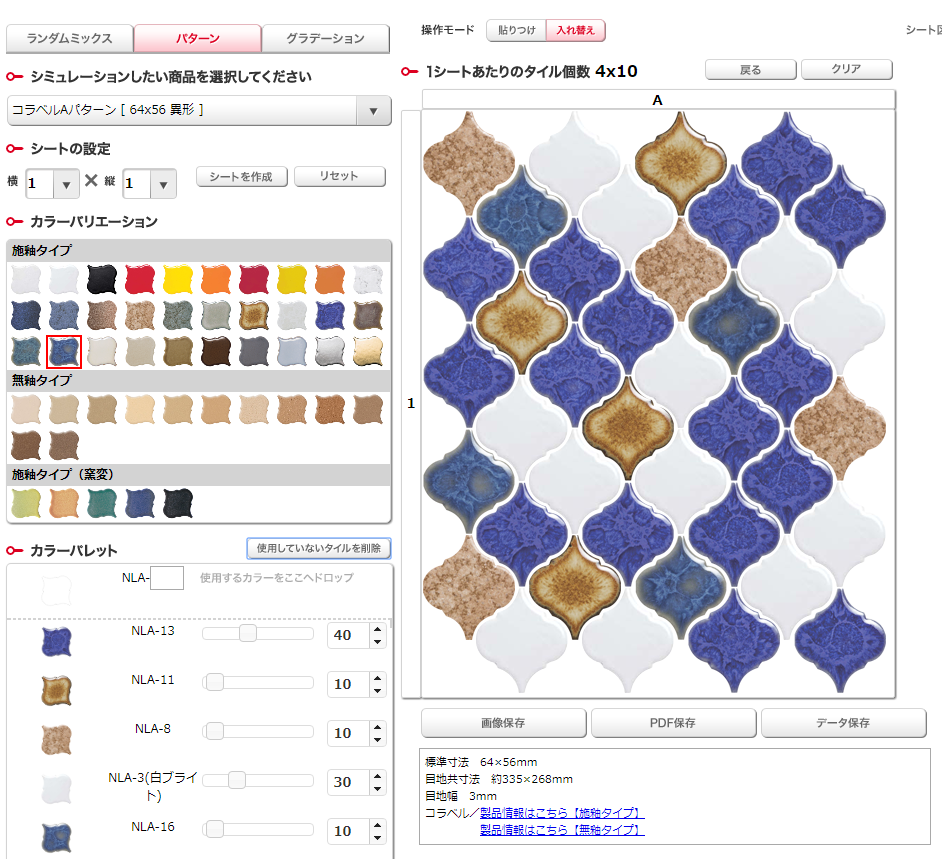This screenshot has width=942, height=859.
Task: Pick the red glazed tile swatch
Action: pyautogui.click(x=141, y=279)
